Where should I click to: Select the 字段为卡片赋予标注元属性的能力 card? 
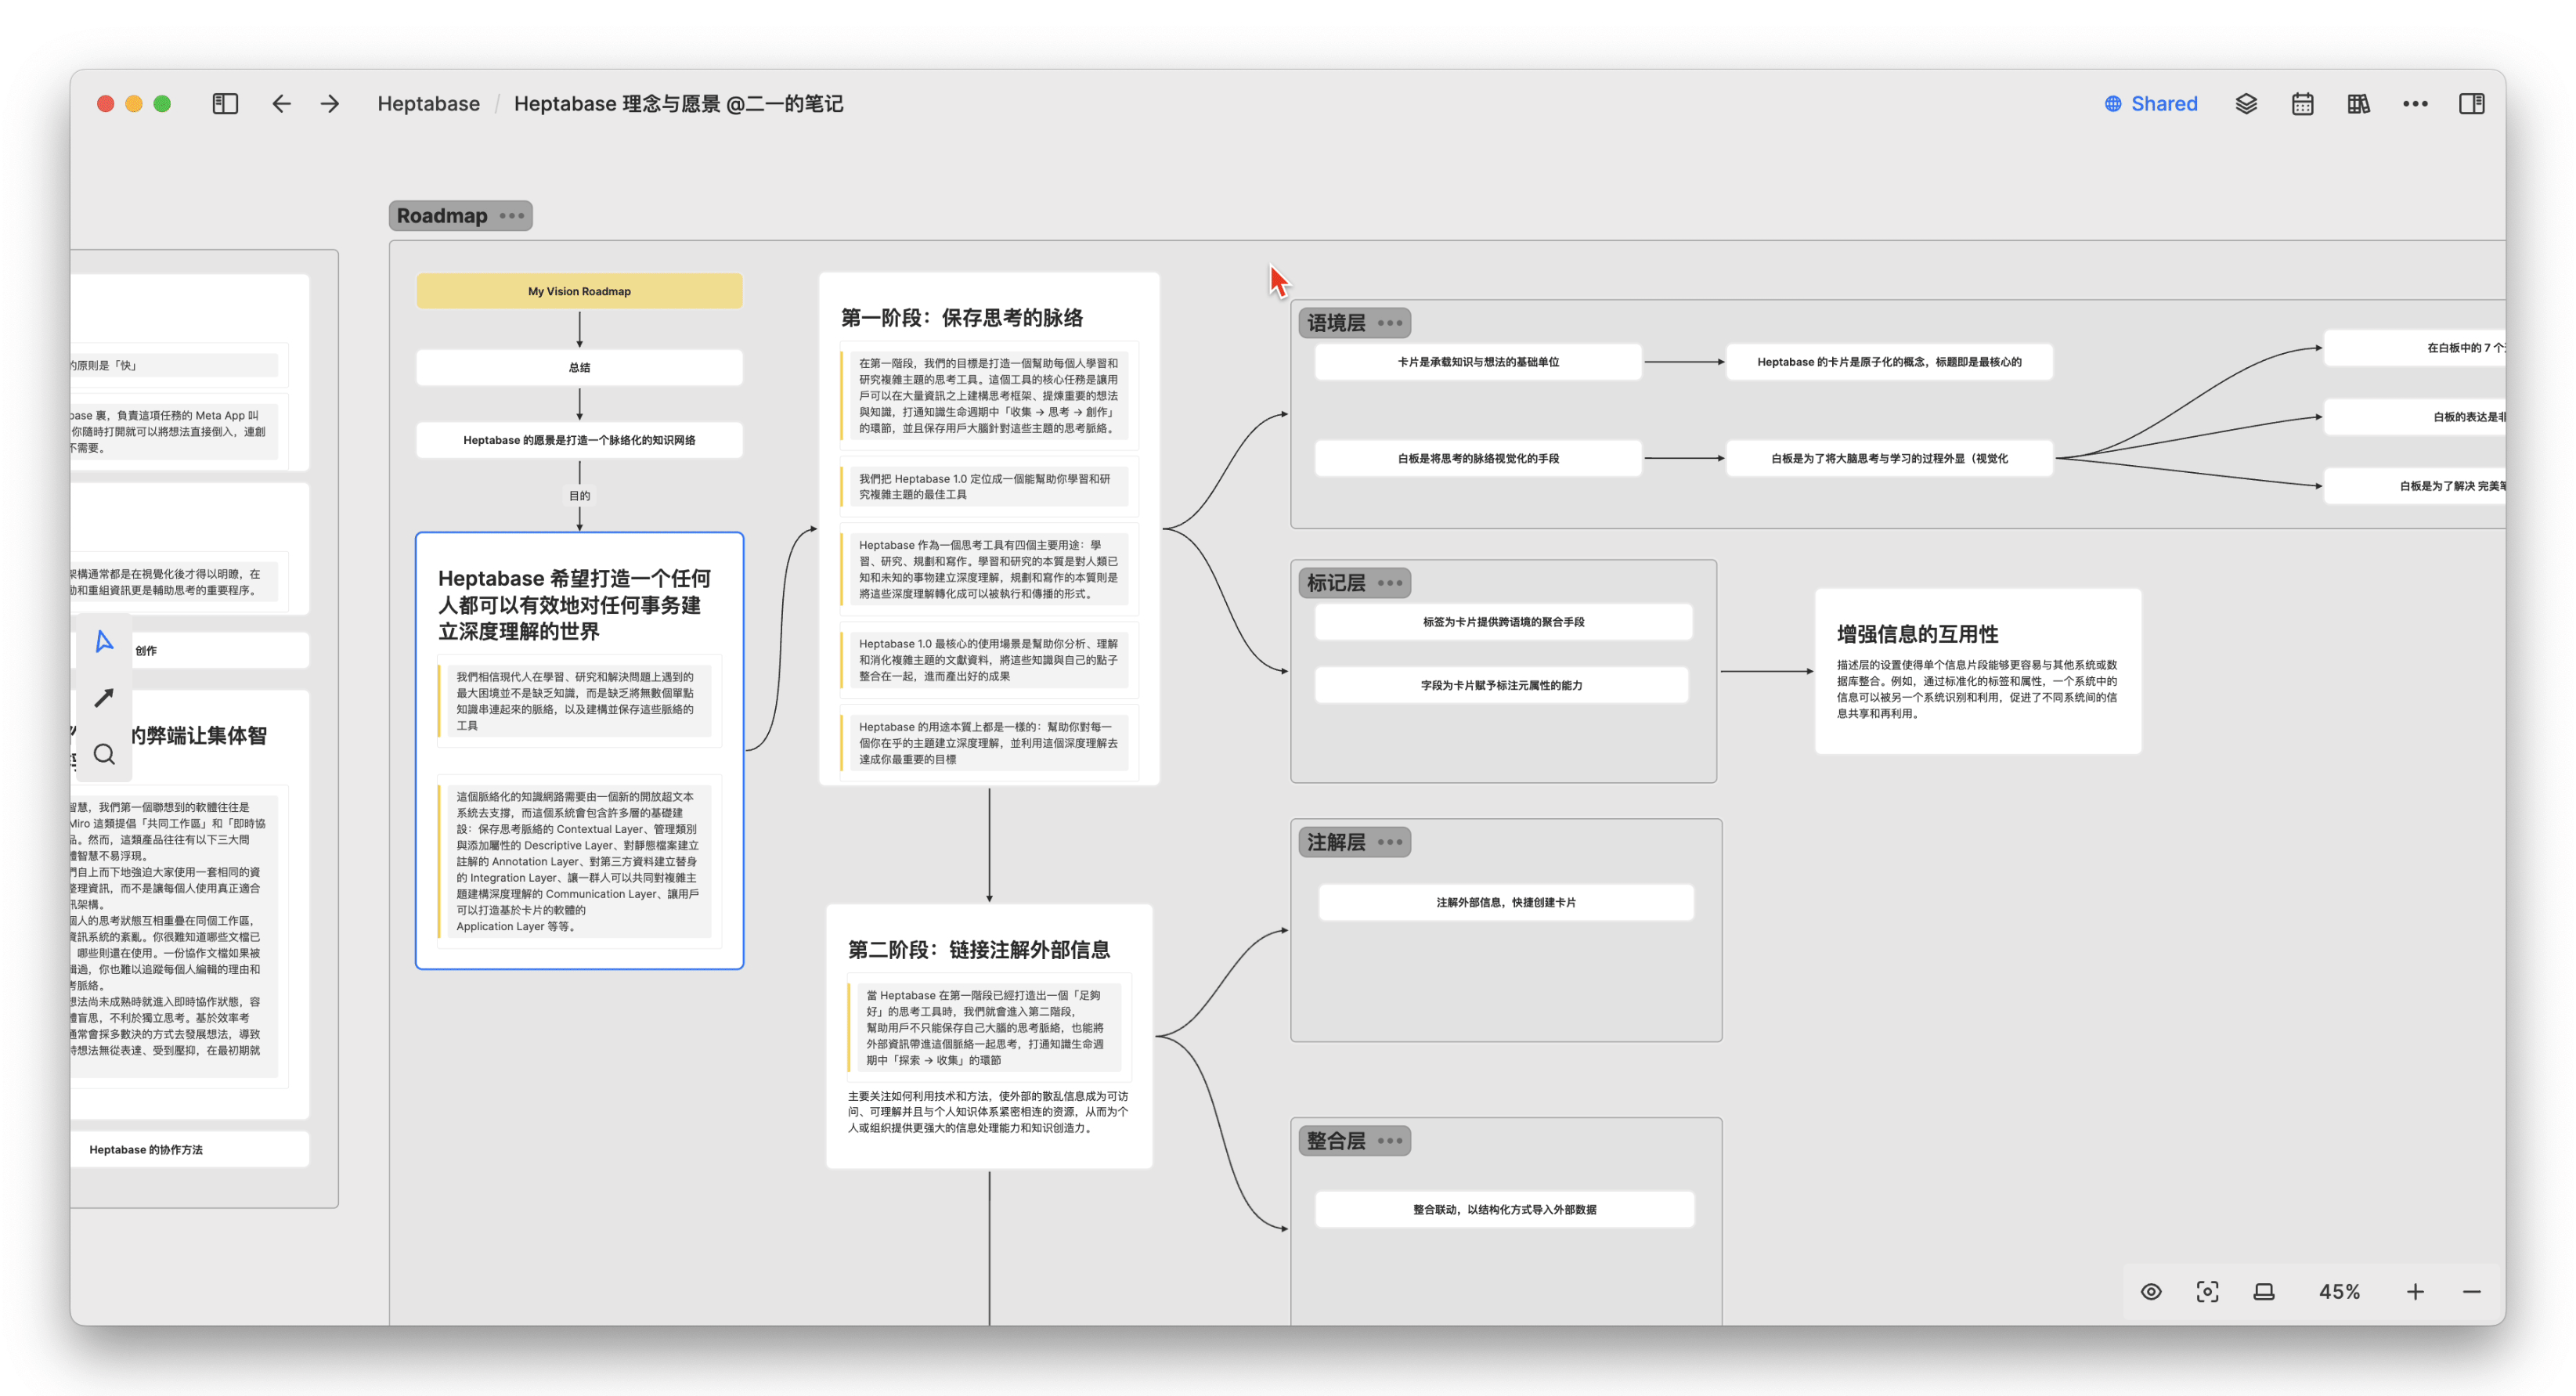1501,685
